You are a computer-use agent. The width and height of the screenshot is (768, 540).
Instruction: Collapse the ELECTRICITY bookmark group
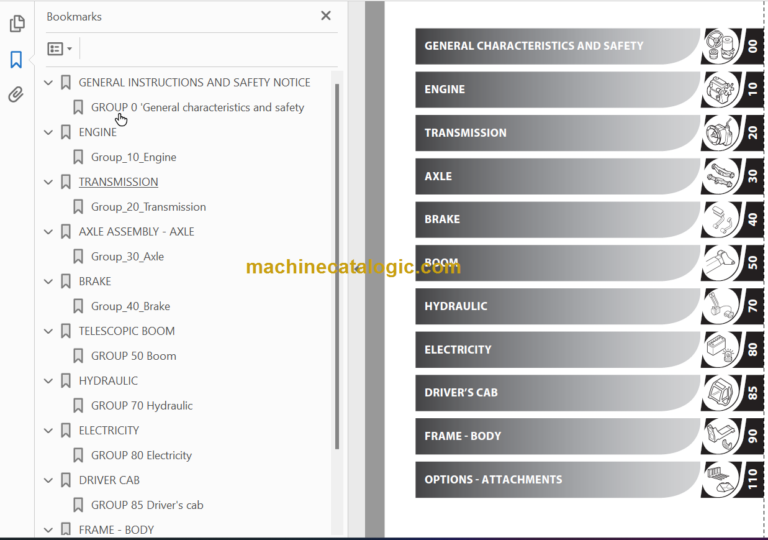point(48,430)
